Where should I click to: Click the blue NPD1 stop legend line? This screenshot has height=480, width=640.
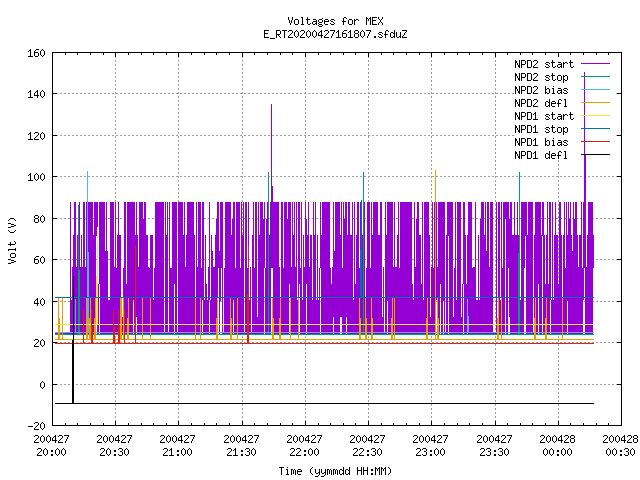point(596,129)
